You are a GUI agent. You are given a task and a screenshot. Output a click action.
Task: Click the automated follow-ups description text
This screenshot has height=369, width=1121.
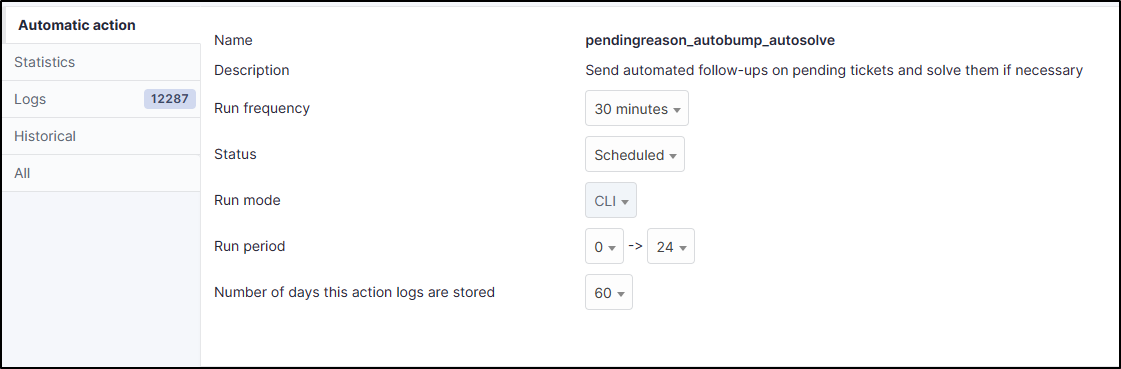[834, 70]
